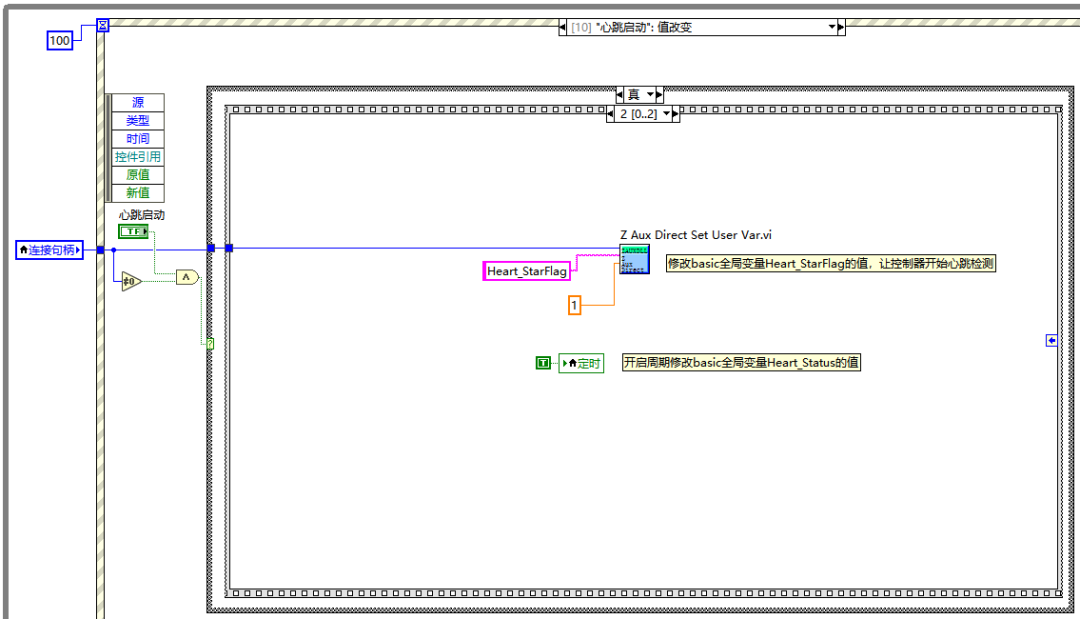Screen dimensions: 1080x619
Task: Select the 心跳启动 boolean TF terminal
Action: point(131,231)
